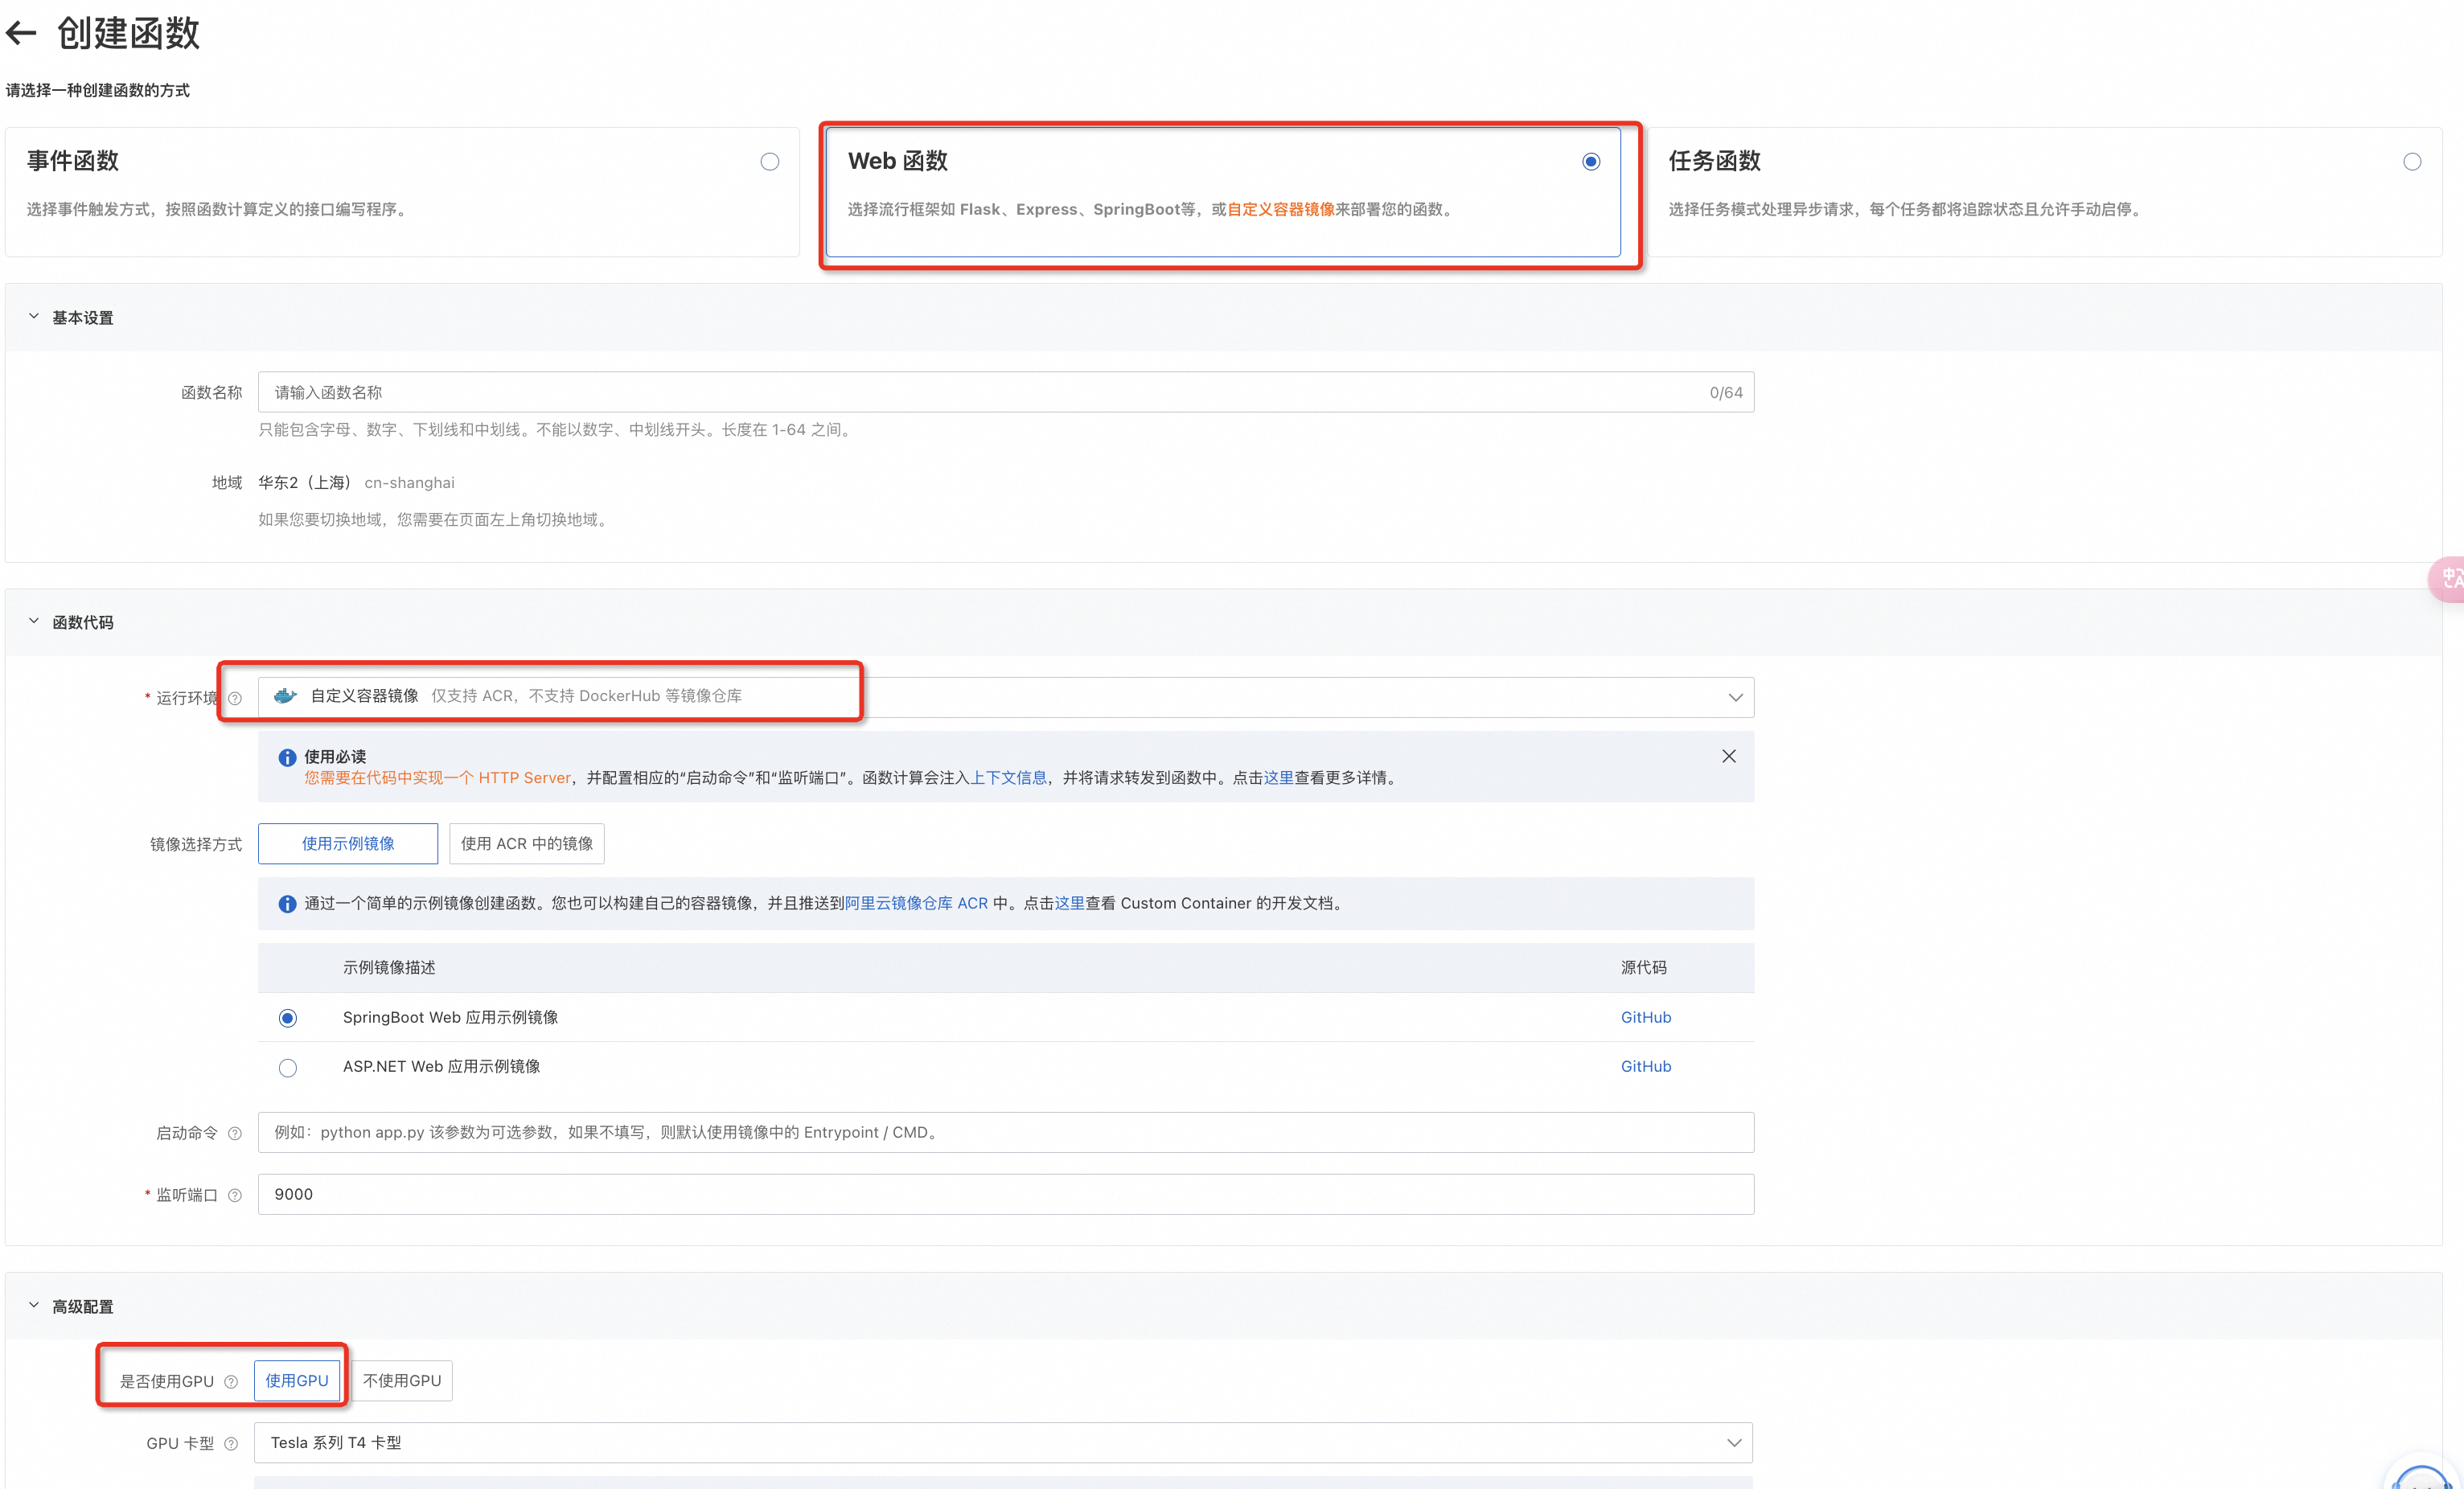Click the cn-shanghai region text
This screenshot has height=1489, width=2464.
click(x=409, y=482)
